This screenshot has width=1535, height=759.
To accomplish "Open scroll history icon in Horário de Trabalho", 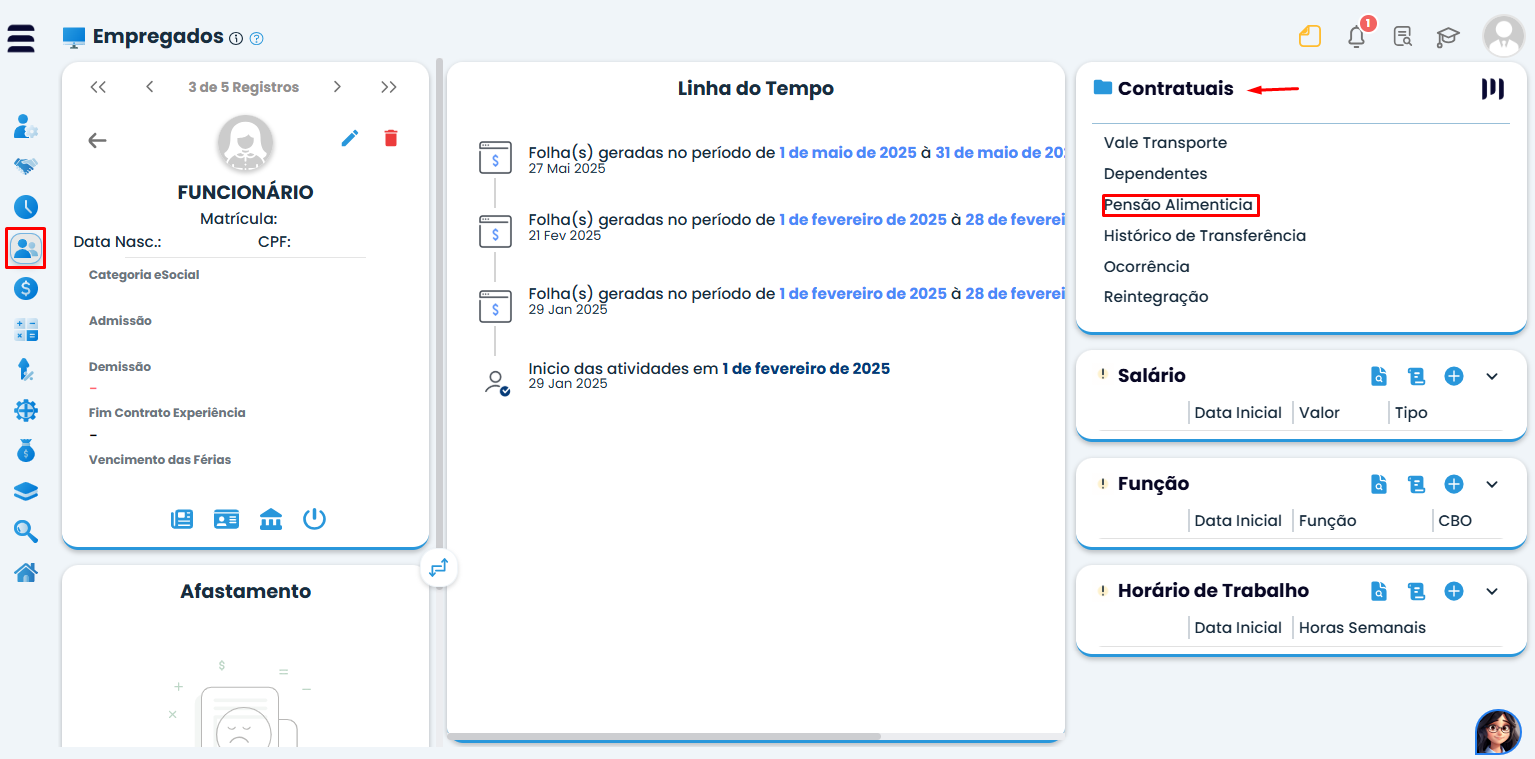I will pyautogui.click(x=1416, y=591).
